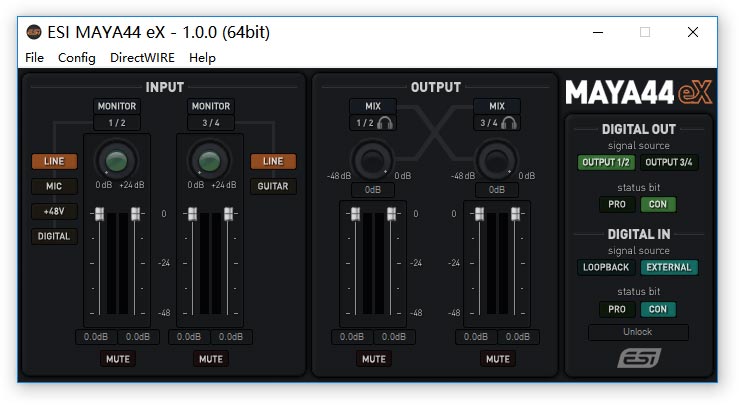
Task: Click input 1/2 right fader handle
Action: pos(135,214)
